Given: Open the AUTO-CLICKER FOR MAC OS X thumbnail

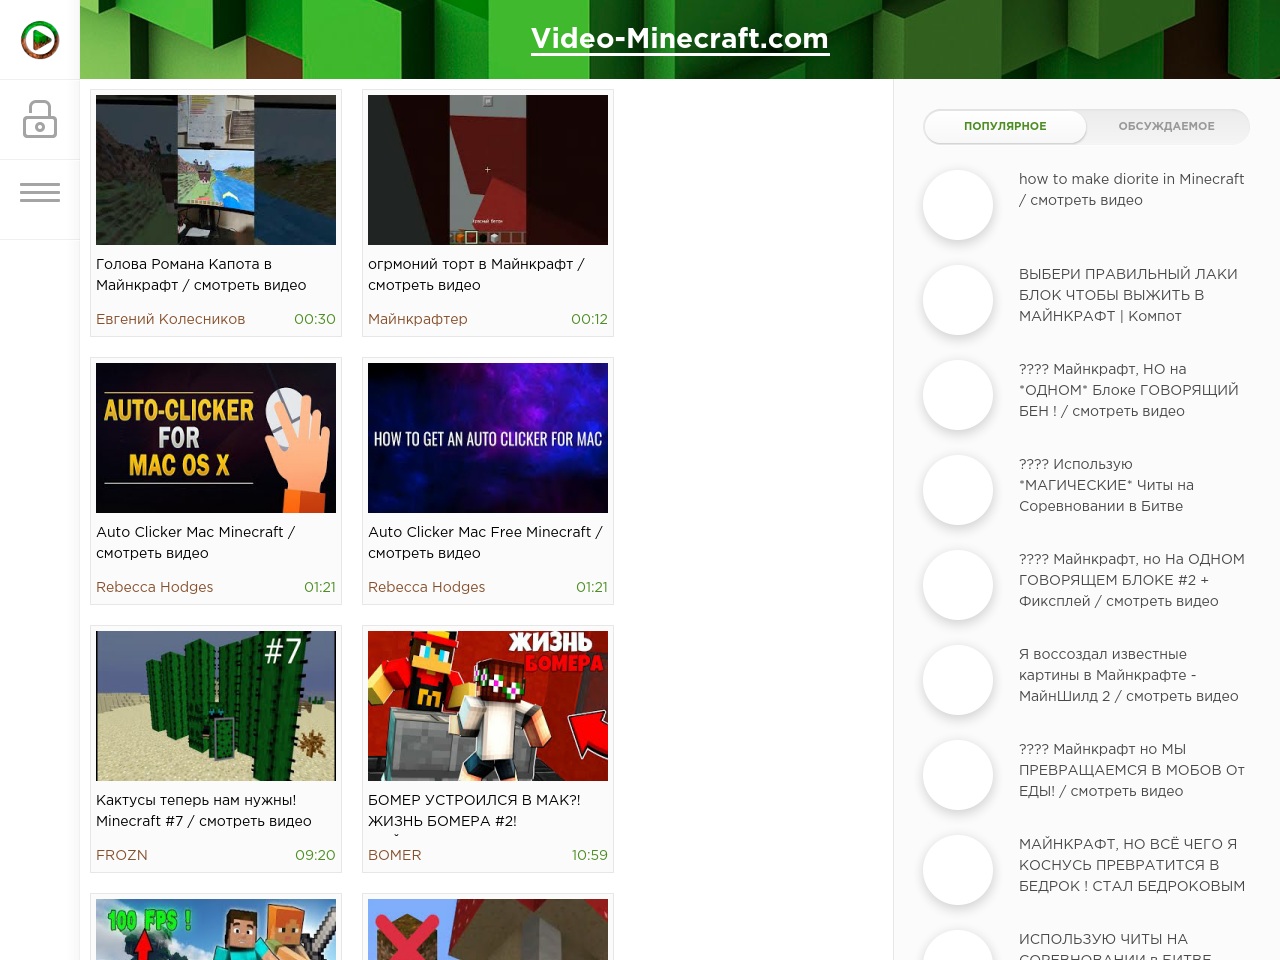Looking at the screenshot, I should tap(216, 438).
